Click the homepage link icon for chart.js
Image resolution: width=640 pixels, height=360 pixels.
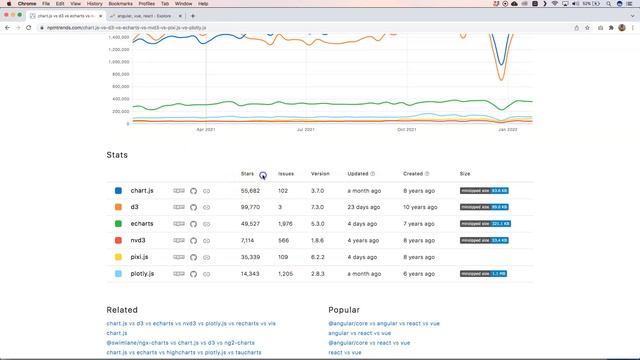207,191
